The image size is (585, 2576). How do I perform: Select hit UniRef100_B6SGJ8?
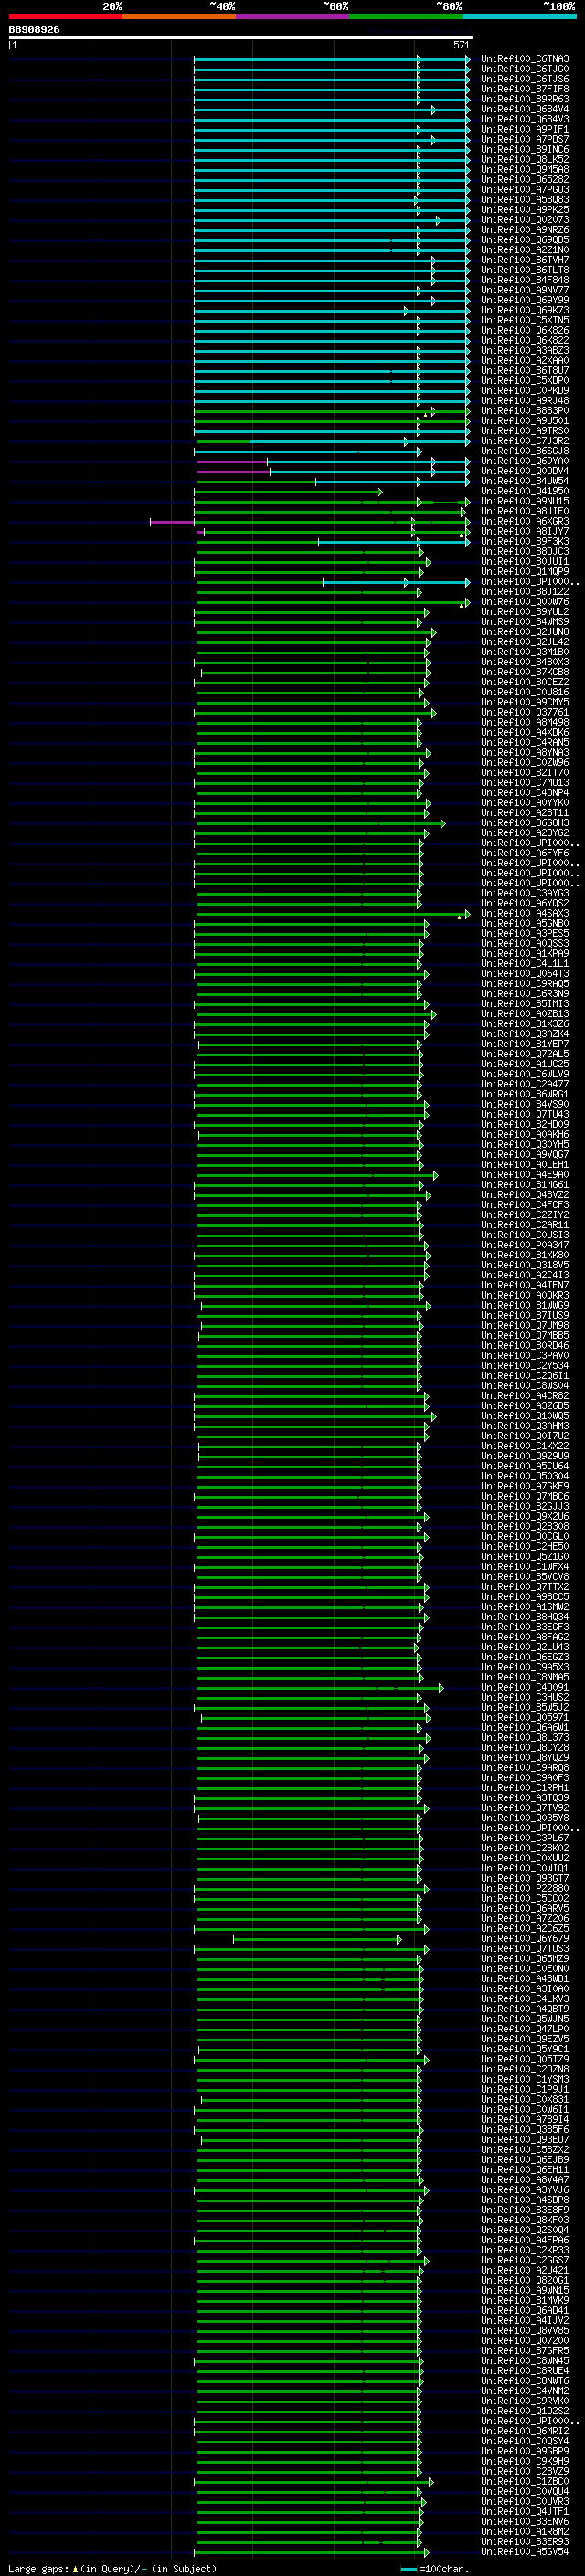click(x=525, y=451)
